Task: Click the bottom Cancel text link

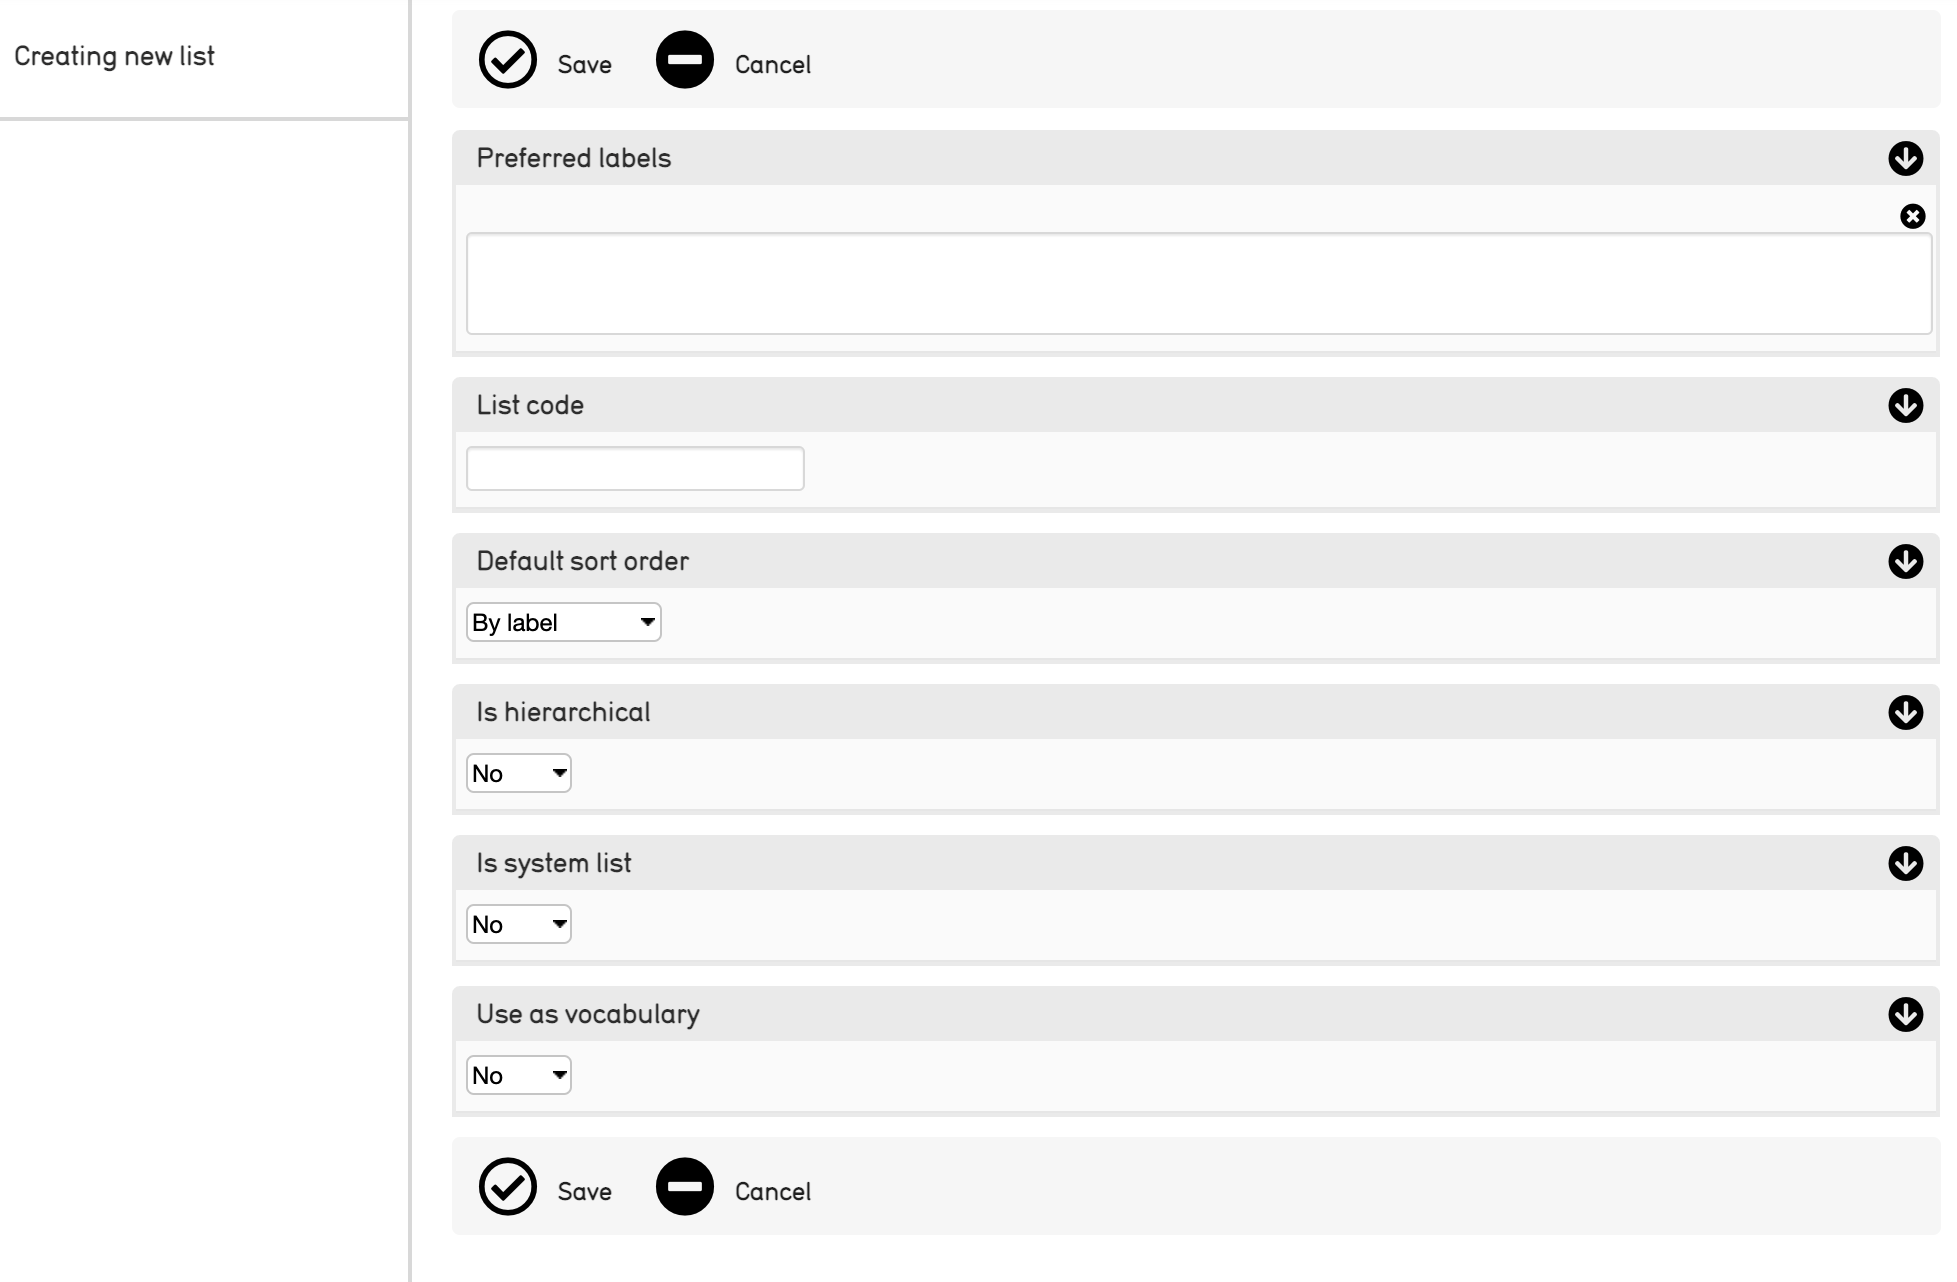Action: coord(772,1191)
